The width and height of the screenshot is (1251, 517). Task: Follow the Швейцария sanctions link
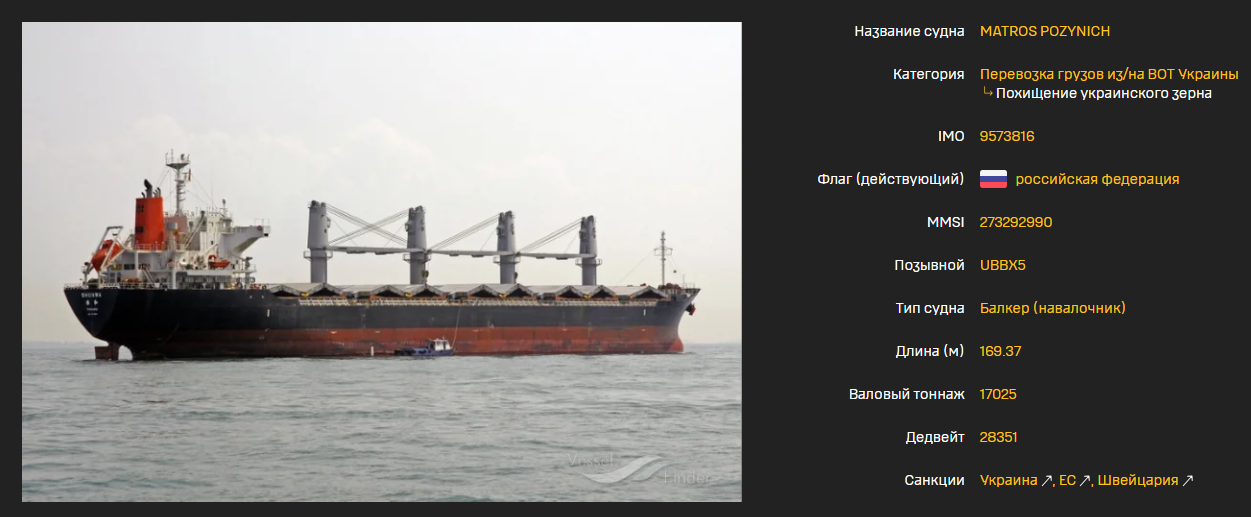(1138, 481)
